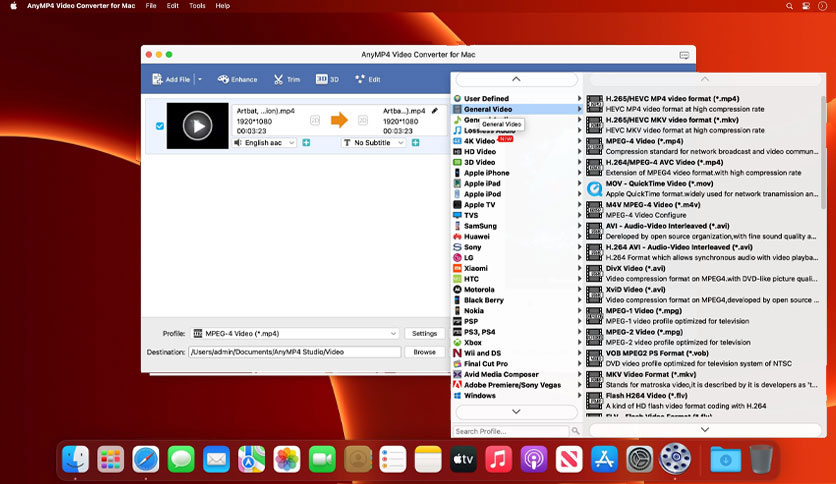
Task: Select VOB MPEG2 PS Format (*.vob)
Action: [x=703, y=358]
